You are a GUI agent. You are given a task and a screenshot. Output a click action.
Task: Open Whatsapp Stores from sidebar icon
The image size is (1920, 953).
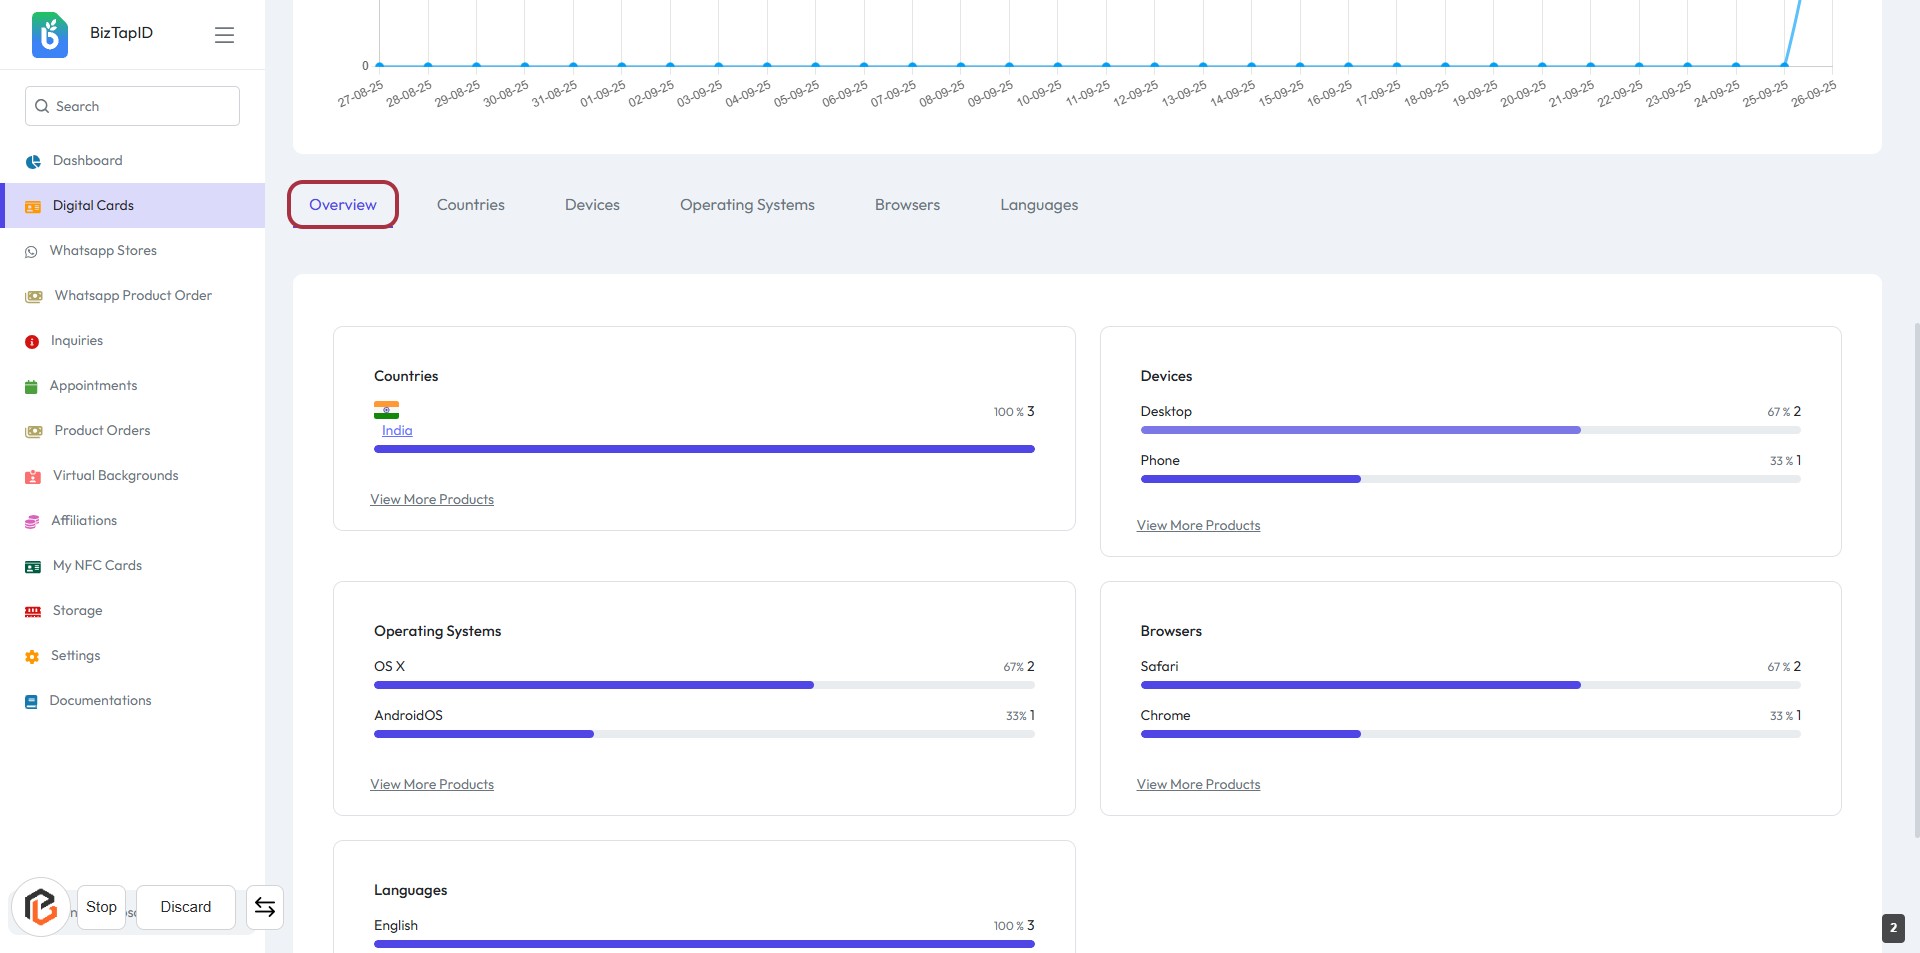(31, 252)
